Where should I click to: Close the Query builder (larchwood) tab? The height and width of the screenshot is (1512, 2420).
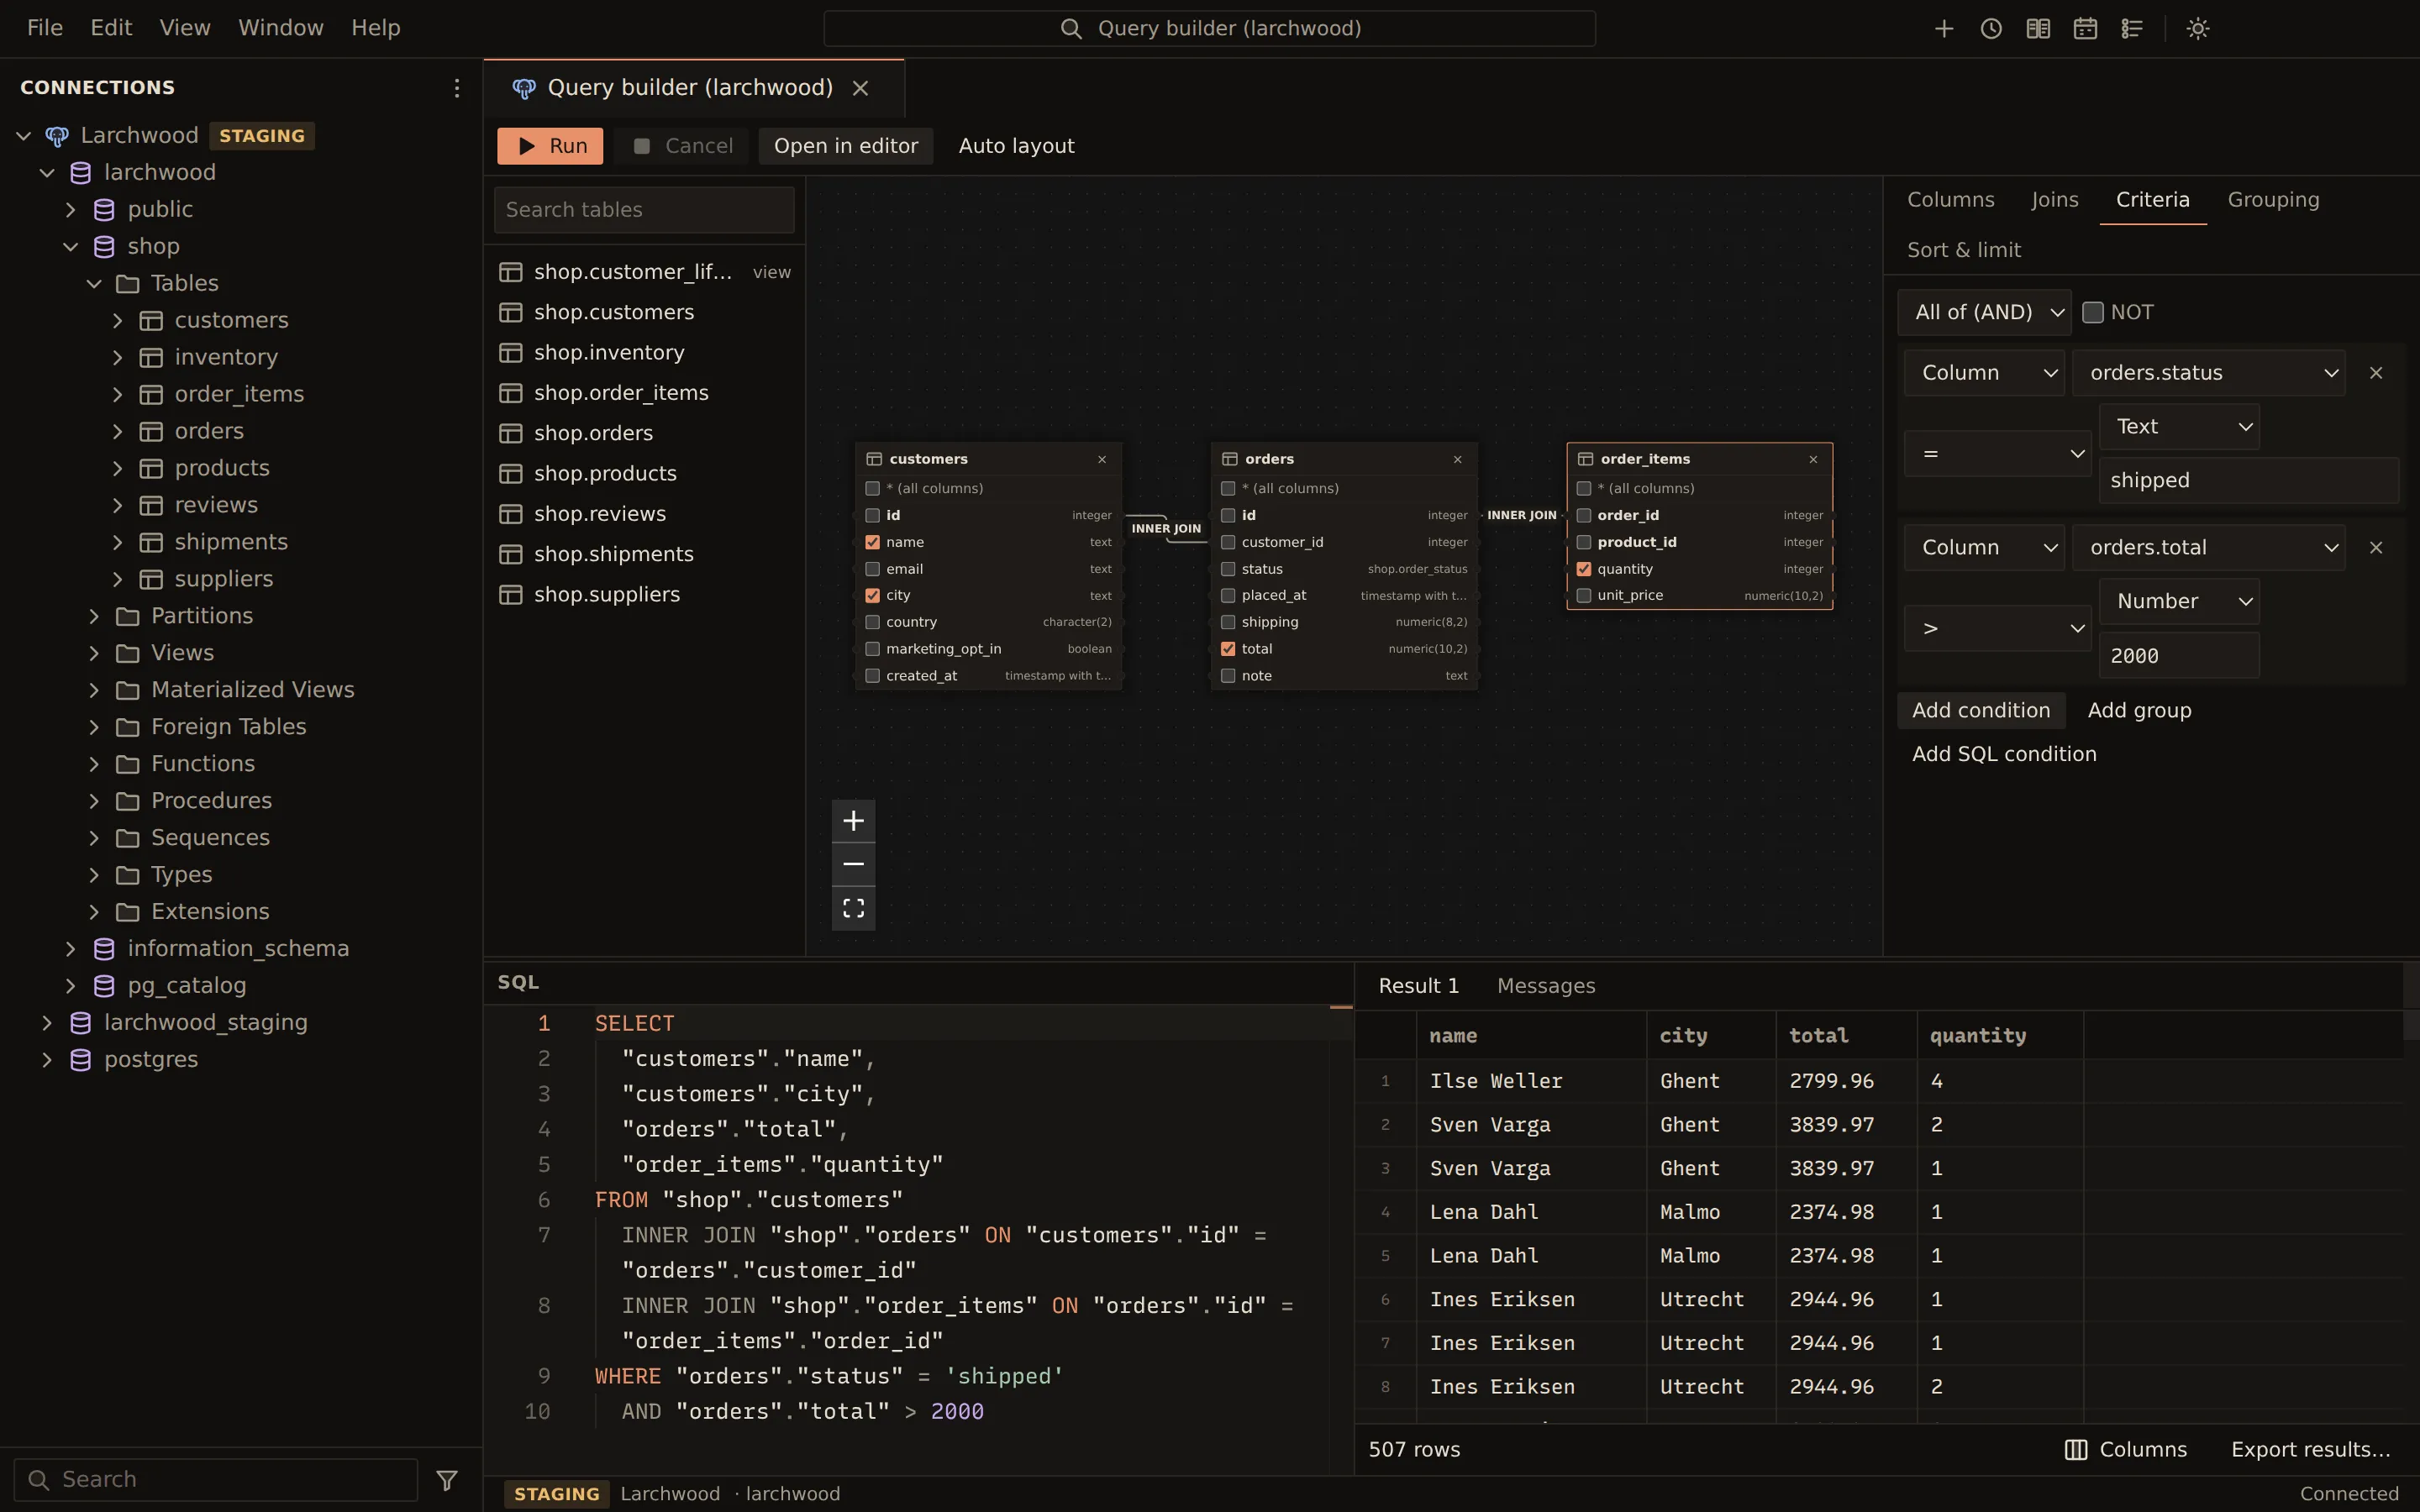coord(860,88)
